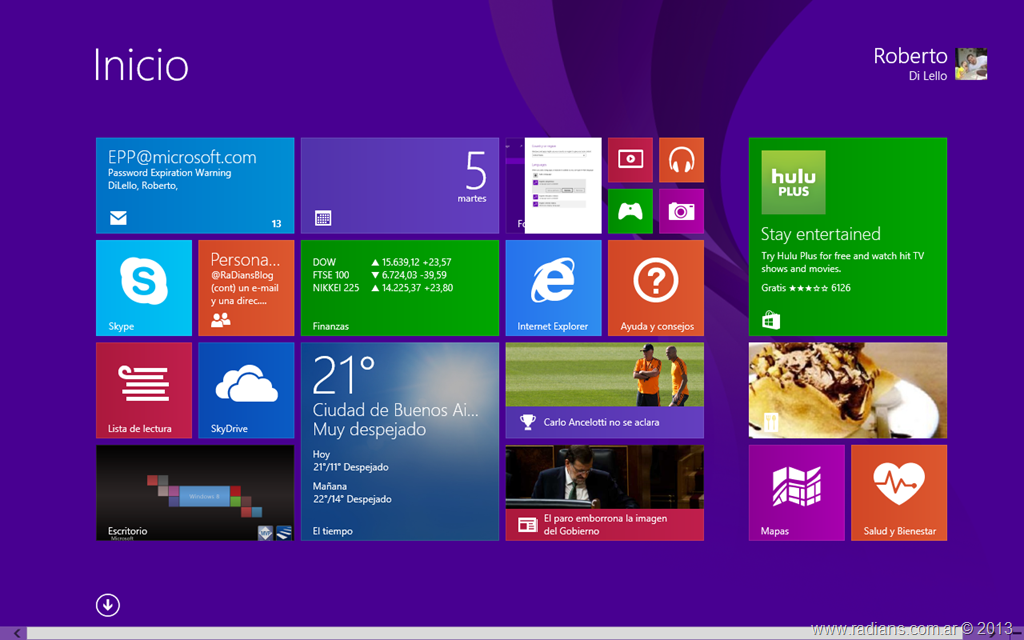The image size is (1024, 640).
Task: Click the scrollbar left arrow
Action: click(14, 632)
